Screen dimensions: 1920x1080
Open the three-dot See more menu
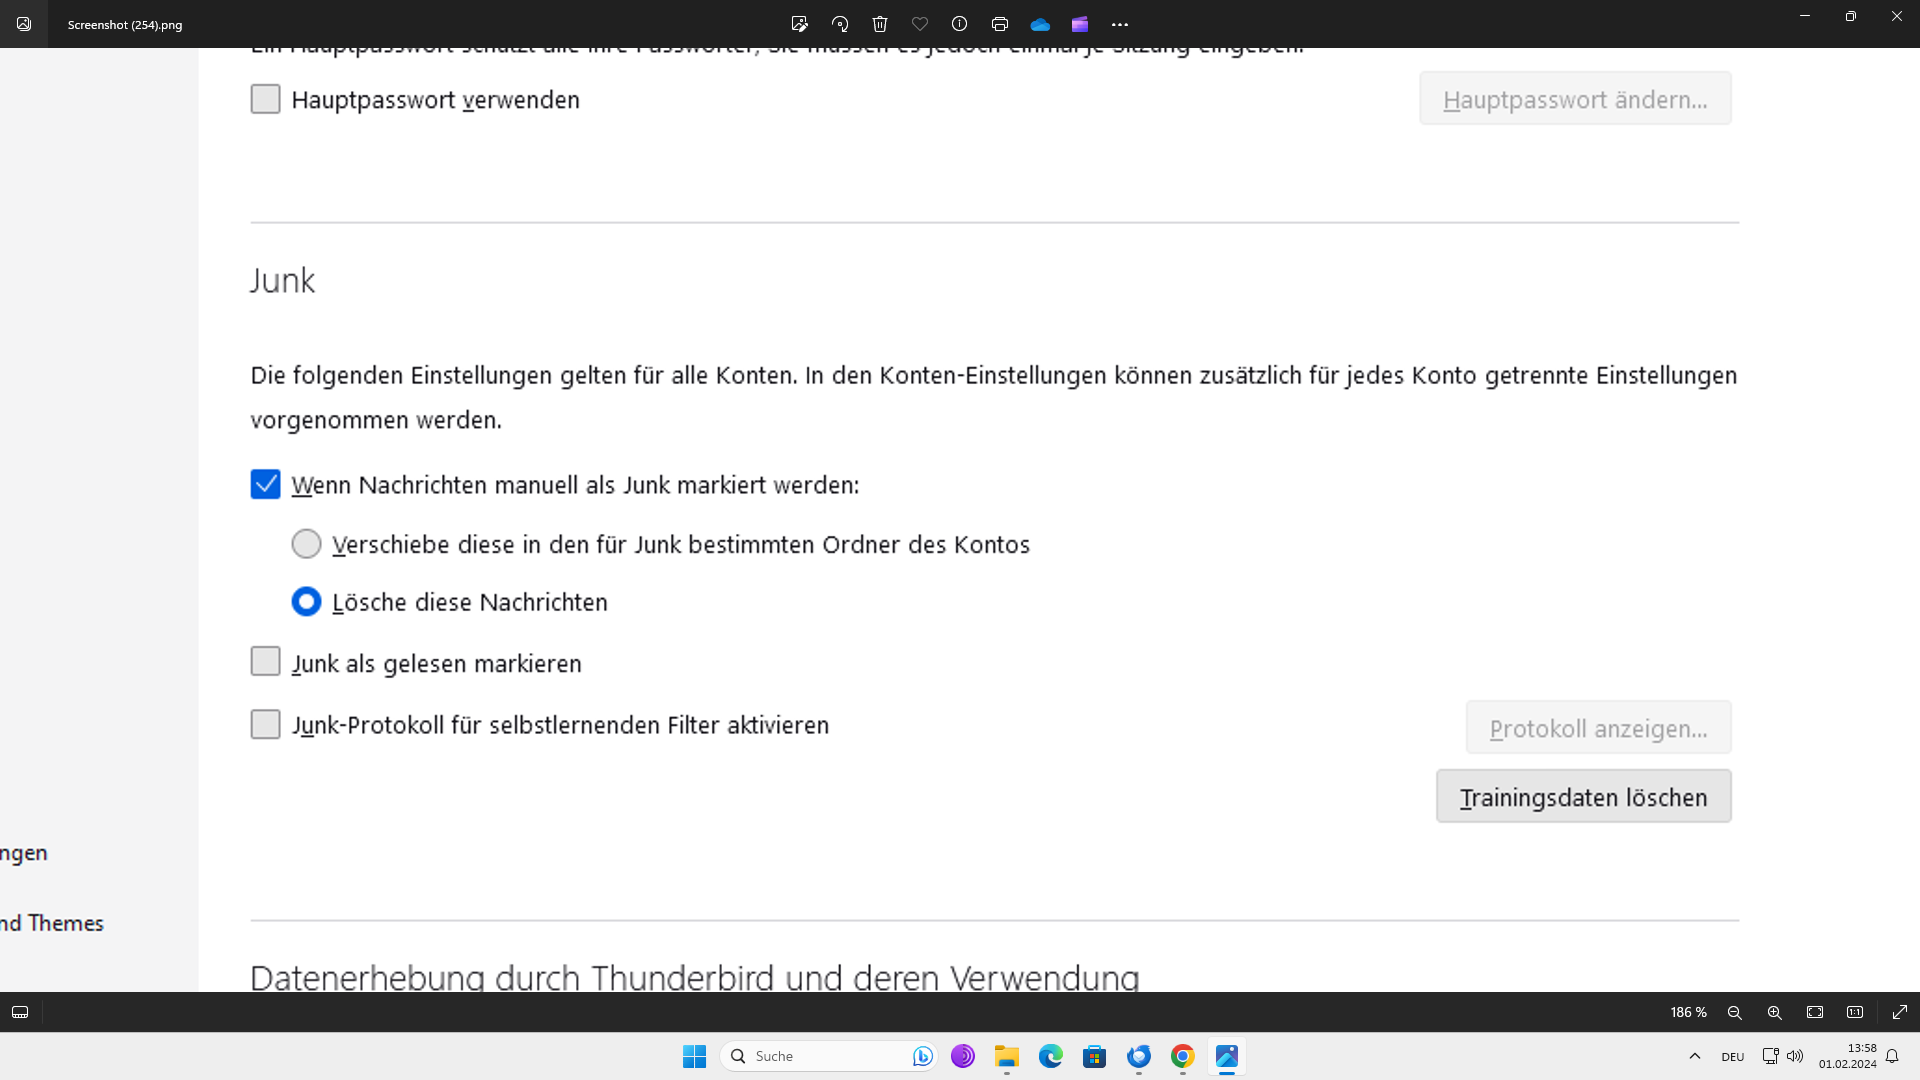tap(1120, 24)
